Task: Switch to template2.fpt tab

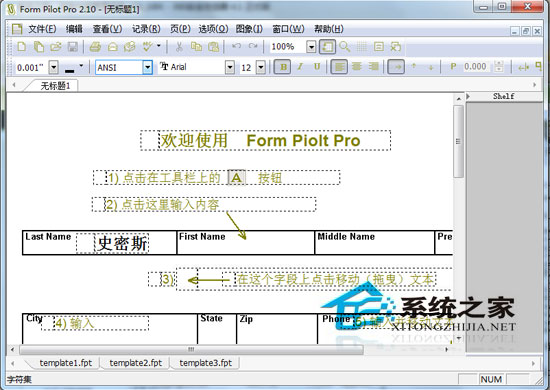Action: (x=136, y=363)
